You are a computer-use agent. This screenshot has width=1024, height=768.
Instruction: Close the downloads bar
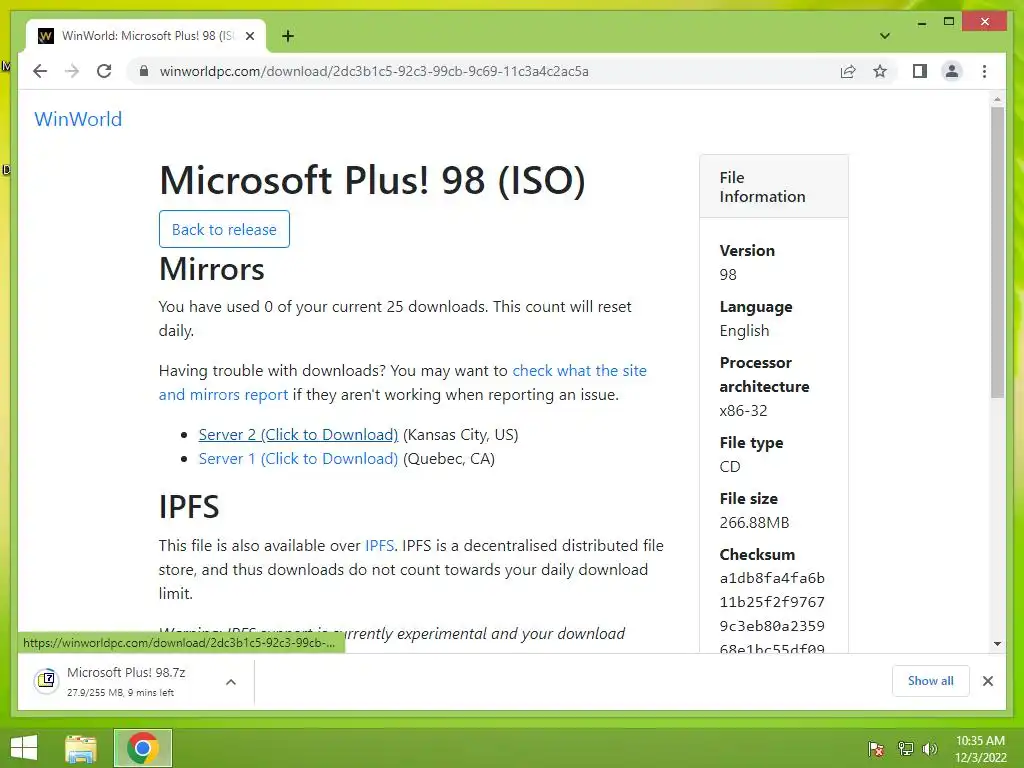(x=988, y=681)
